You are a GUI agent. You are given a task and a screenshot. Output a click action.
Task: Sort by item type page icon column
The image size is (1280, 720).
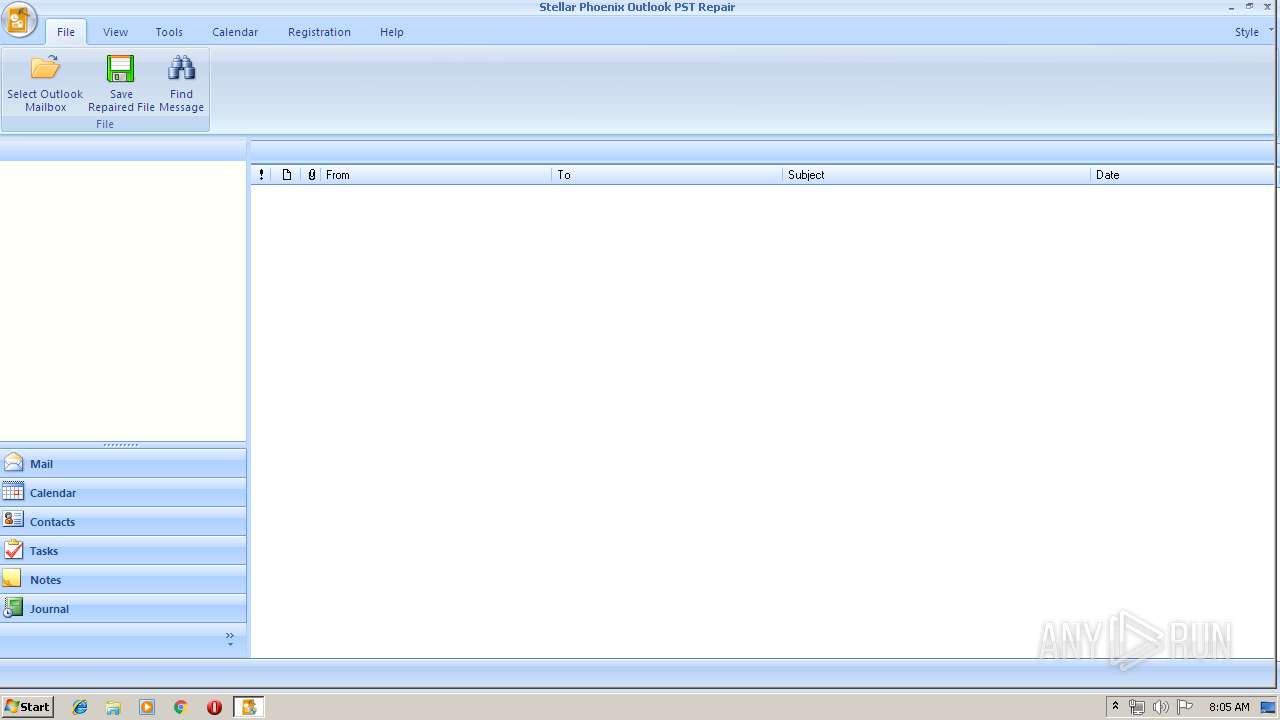[286, 175]
